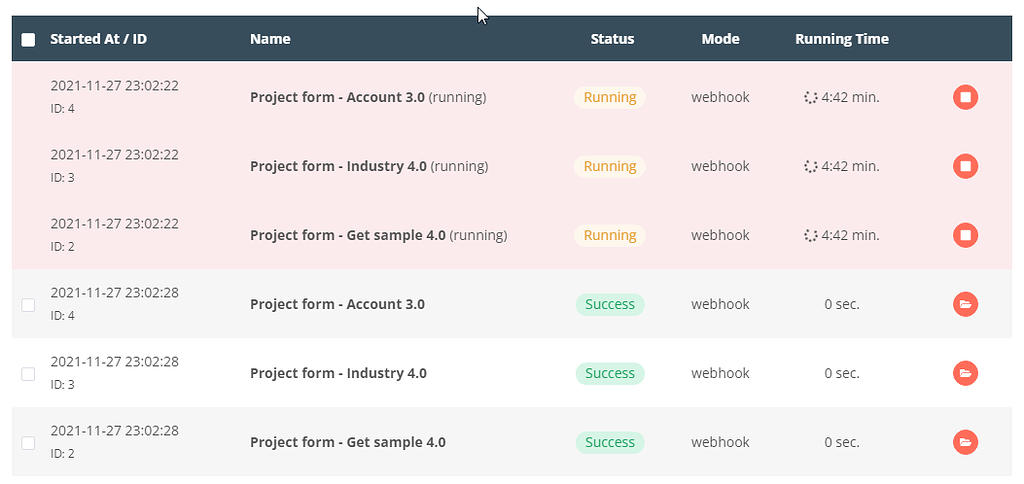Click the "Running Time" column header
Screen dimensions: 1024x484
point(841,39)
